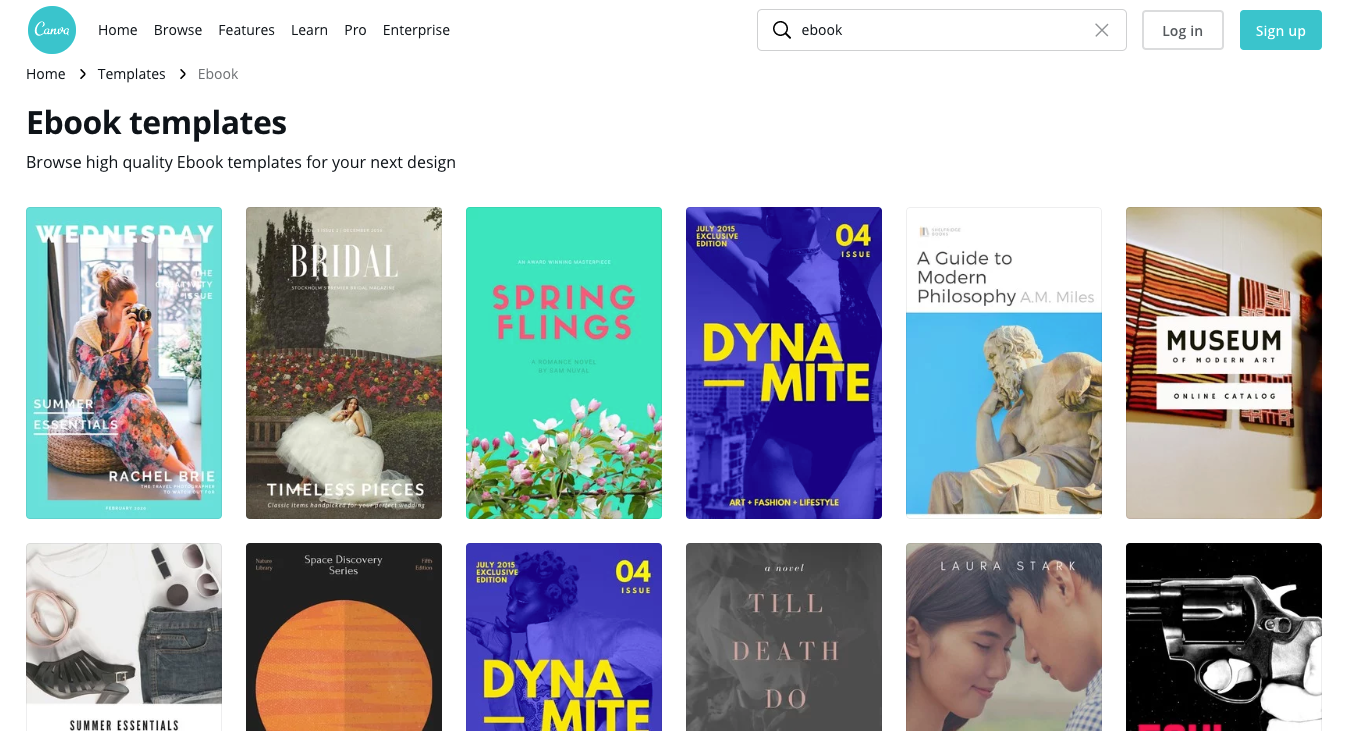Clear the ebook search with the X icon
This screenshot has height=731, width=1345.
pos(1102,30)
